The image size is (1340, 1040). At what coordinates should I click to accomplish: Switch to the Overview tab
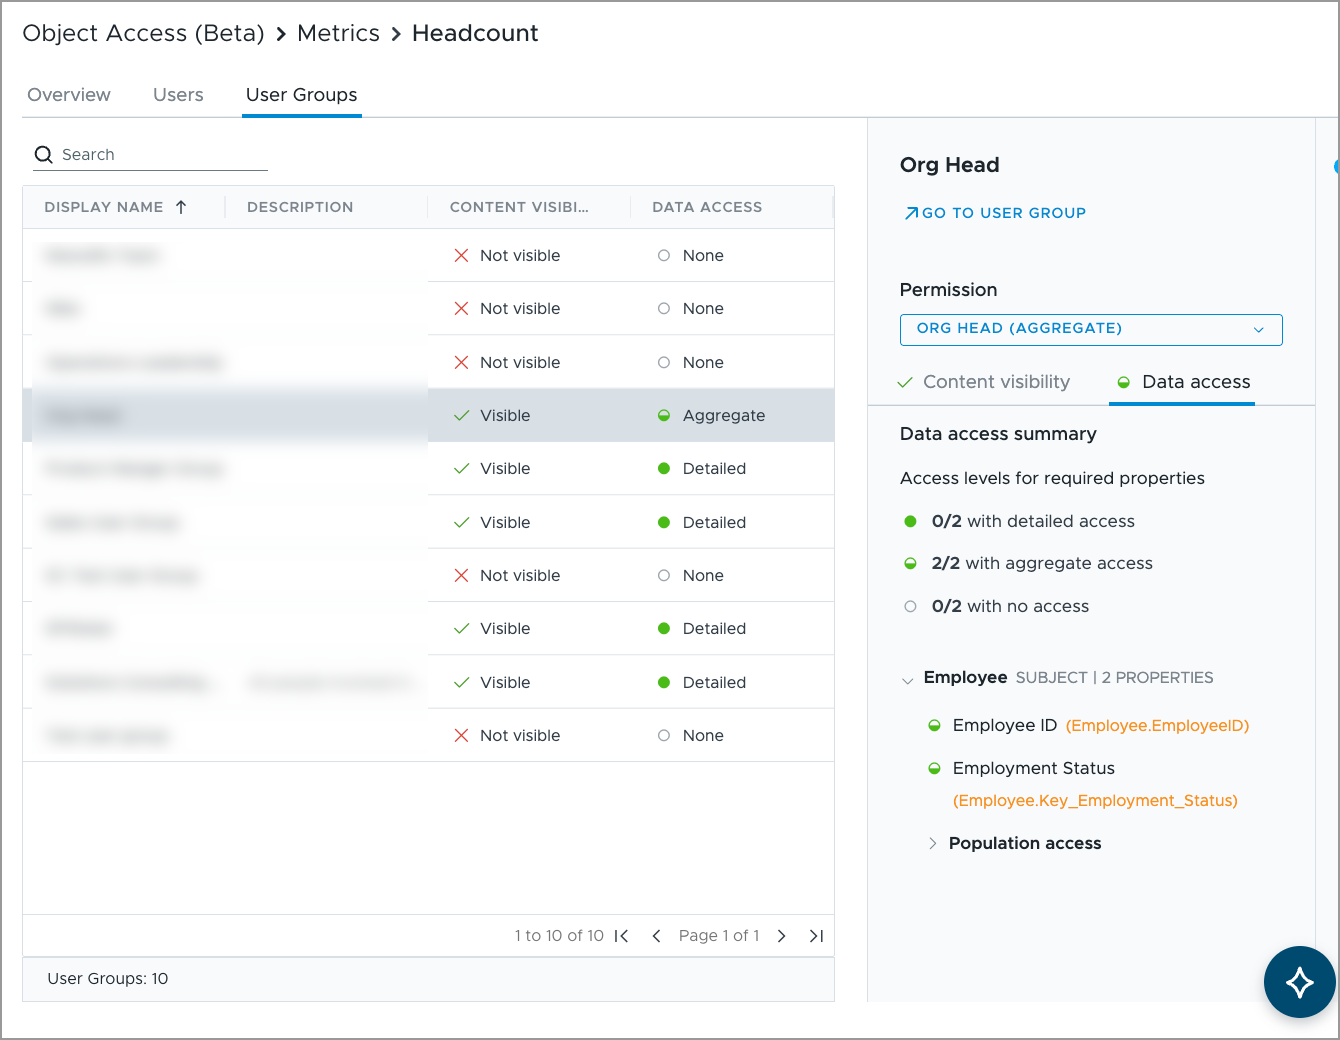point(69,95)
